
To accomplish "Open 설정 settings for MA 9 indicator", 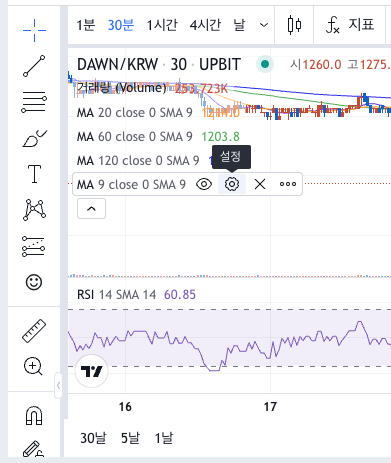I will point(232,184).
